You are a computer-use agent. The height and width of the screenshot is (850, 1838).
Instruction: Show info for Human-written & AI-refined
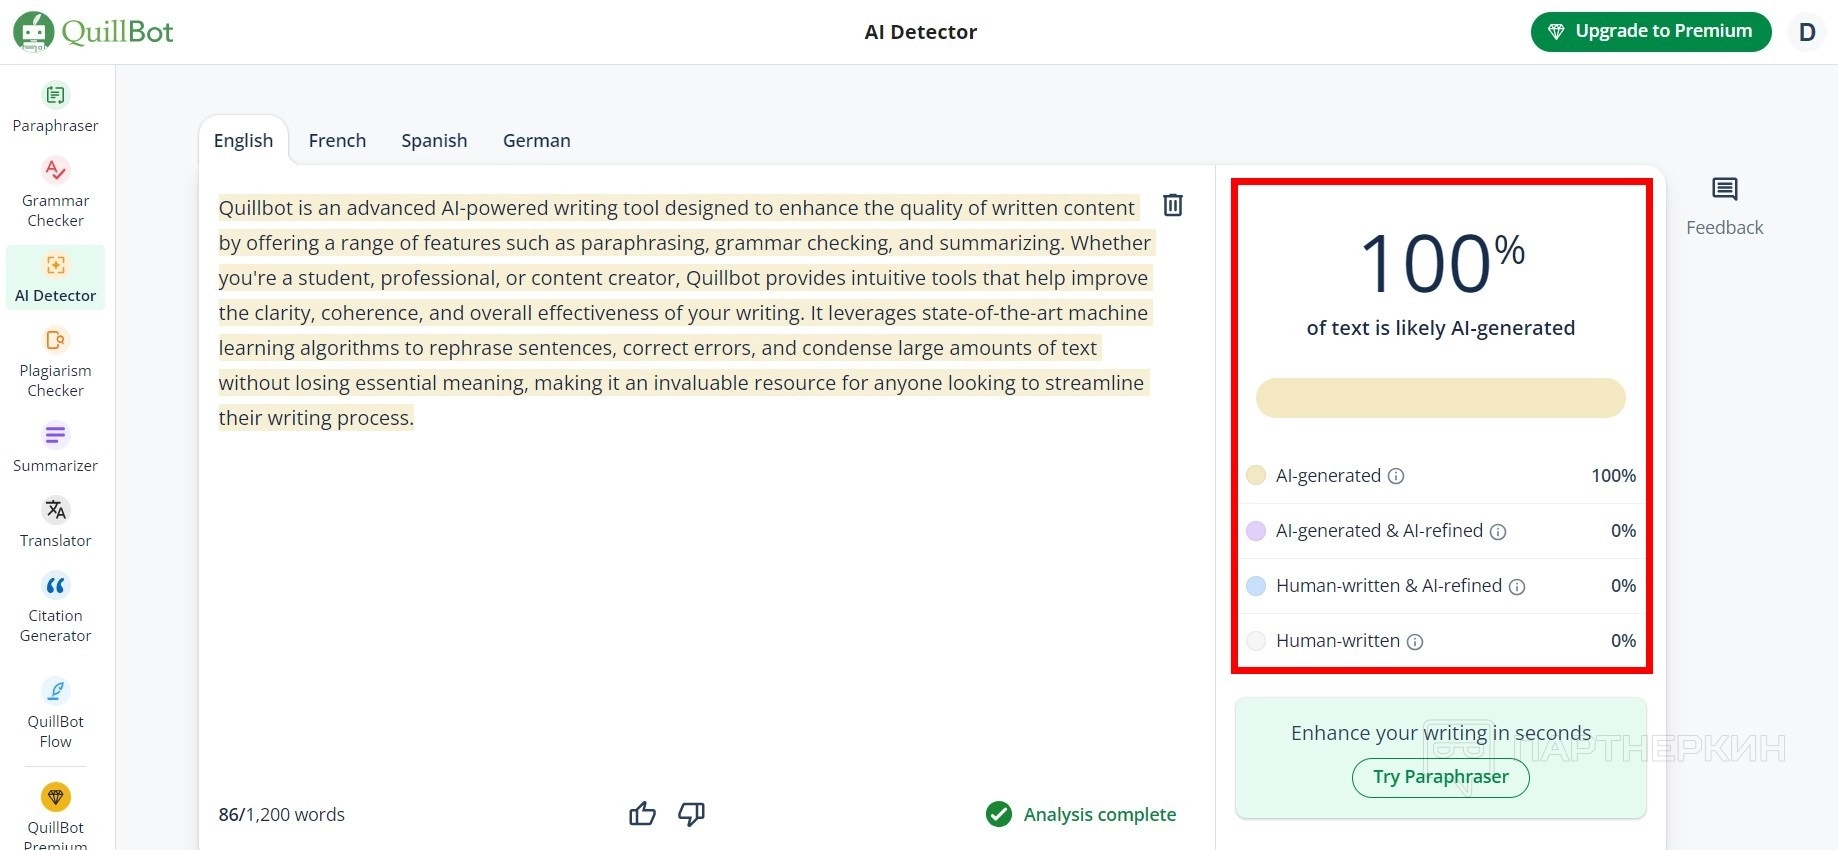tap(1517, 587)
